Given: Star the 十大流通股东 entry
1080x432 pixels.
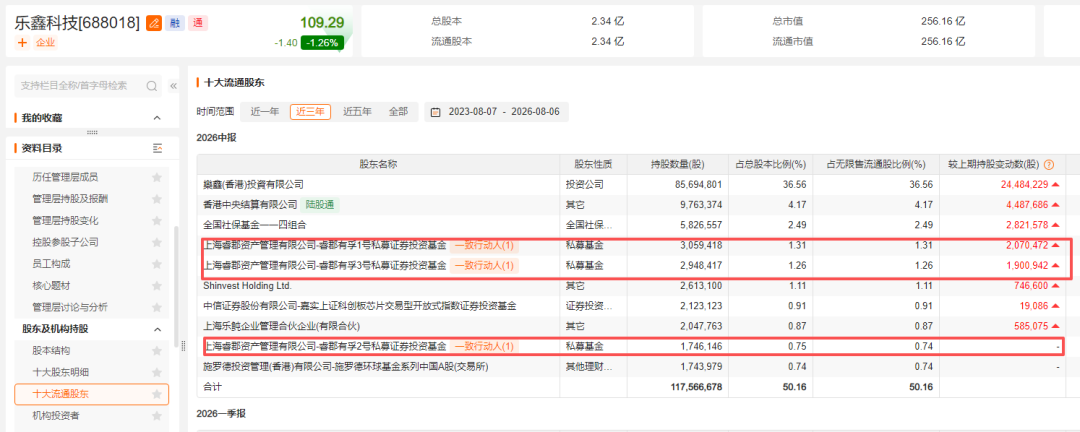Looking at the screenshot, I should point(157,394).
